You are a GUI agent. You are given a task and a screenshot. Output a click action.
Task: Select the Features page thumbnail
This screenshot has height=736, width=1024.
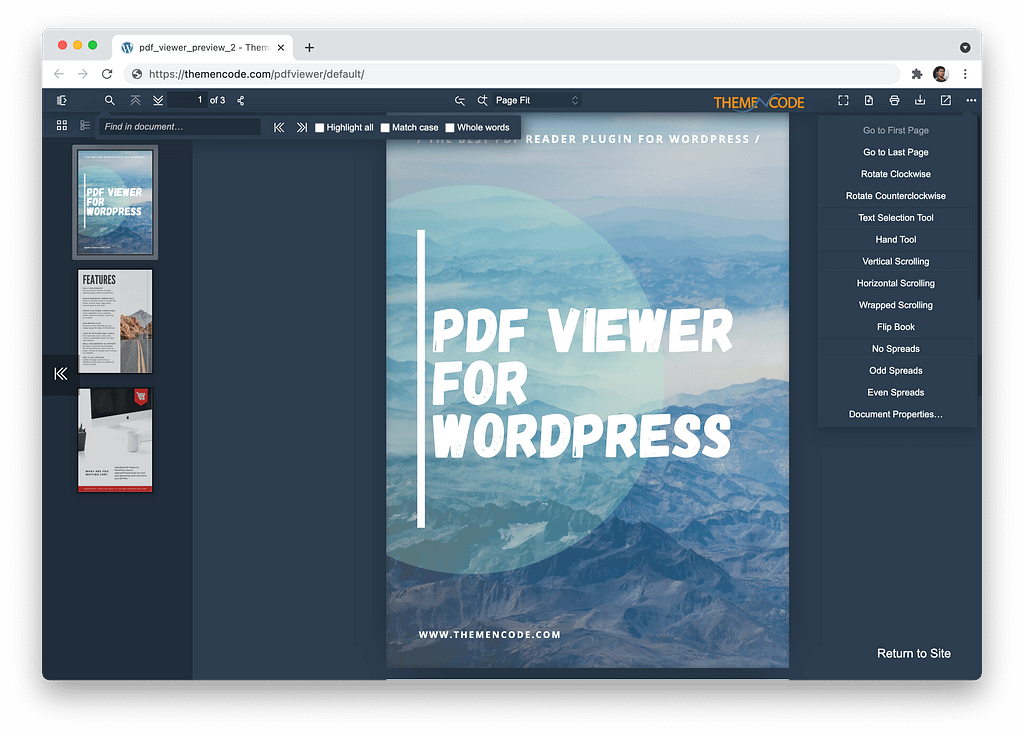[115, 321]
